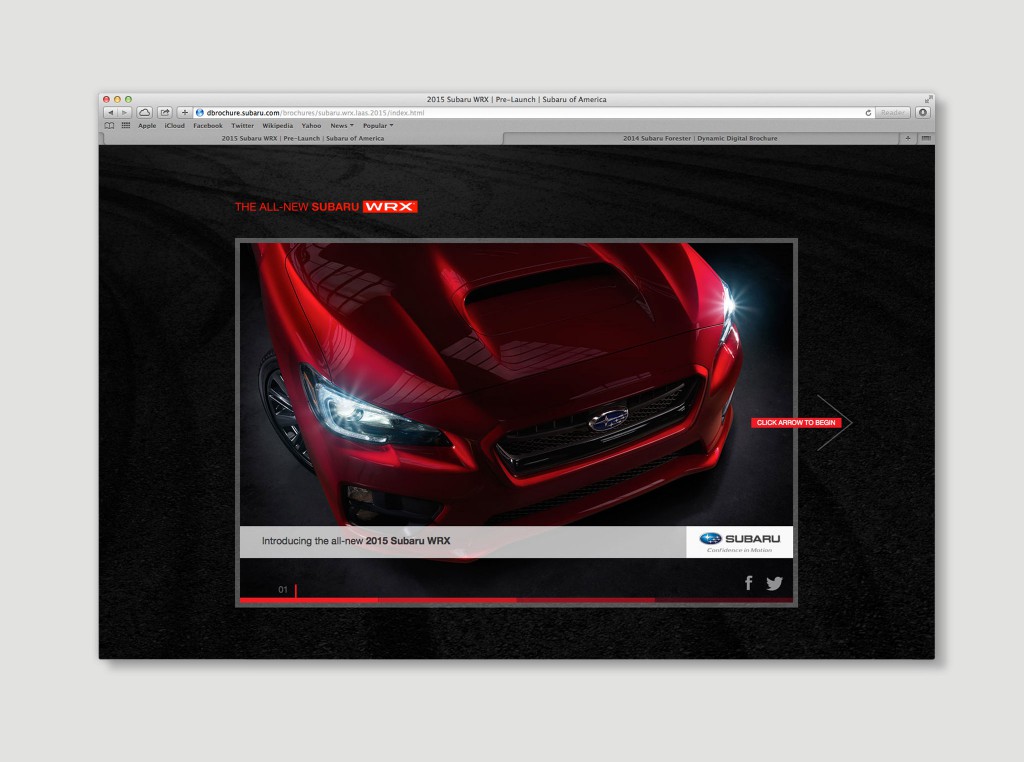This screenshot has width=1024, height=762.
Task: Click the red WRX badge logo
Action: pos(390,206)
